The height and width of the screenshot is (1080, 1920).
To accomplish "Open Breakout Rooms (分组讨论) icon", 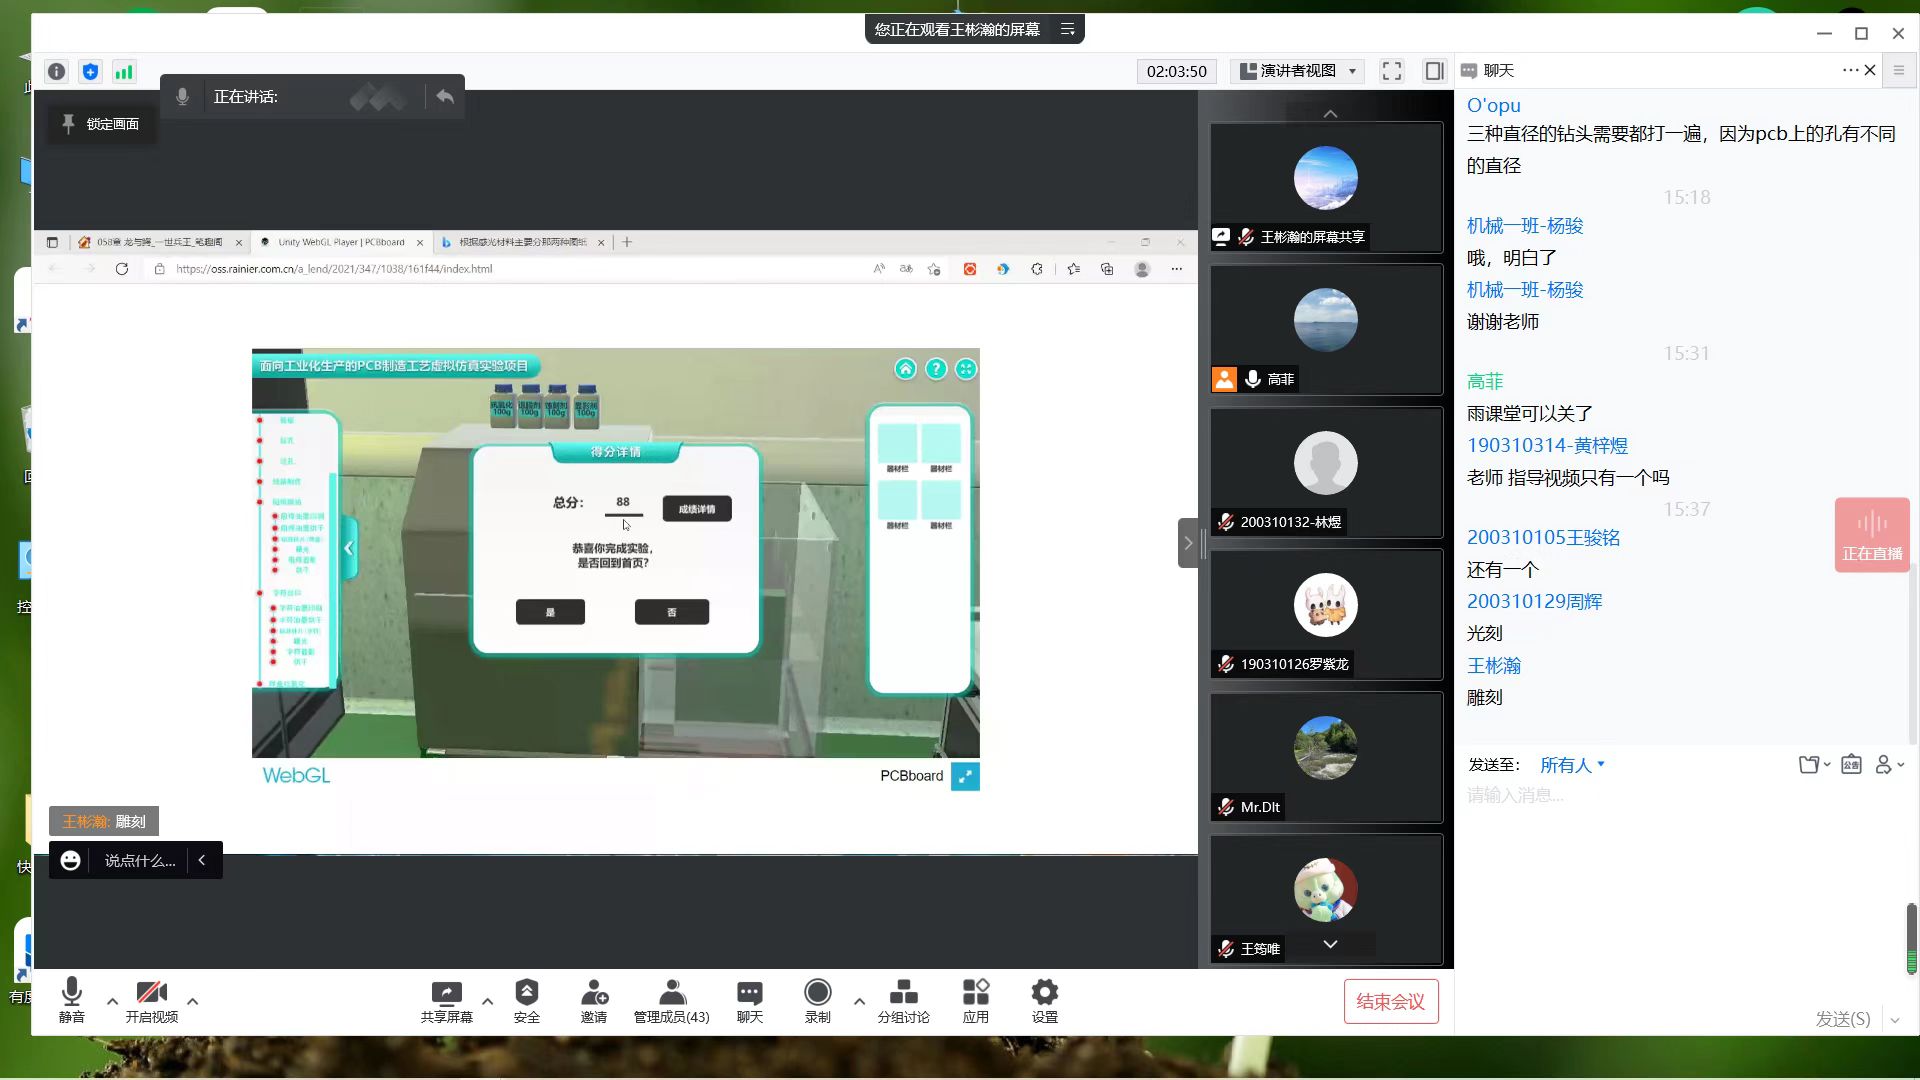I will [x=903, y=993].
